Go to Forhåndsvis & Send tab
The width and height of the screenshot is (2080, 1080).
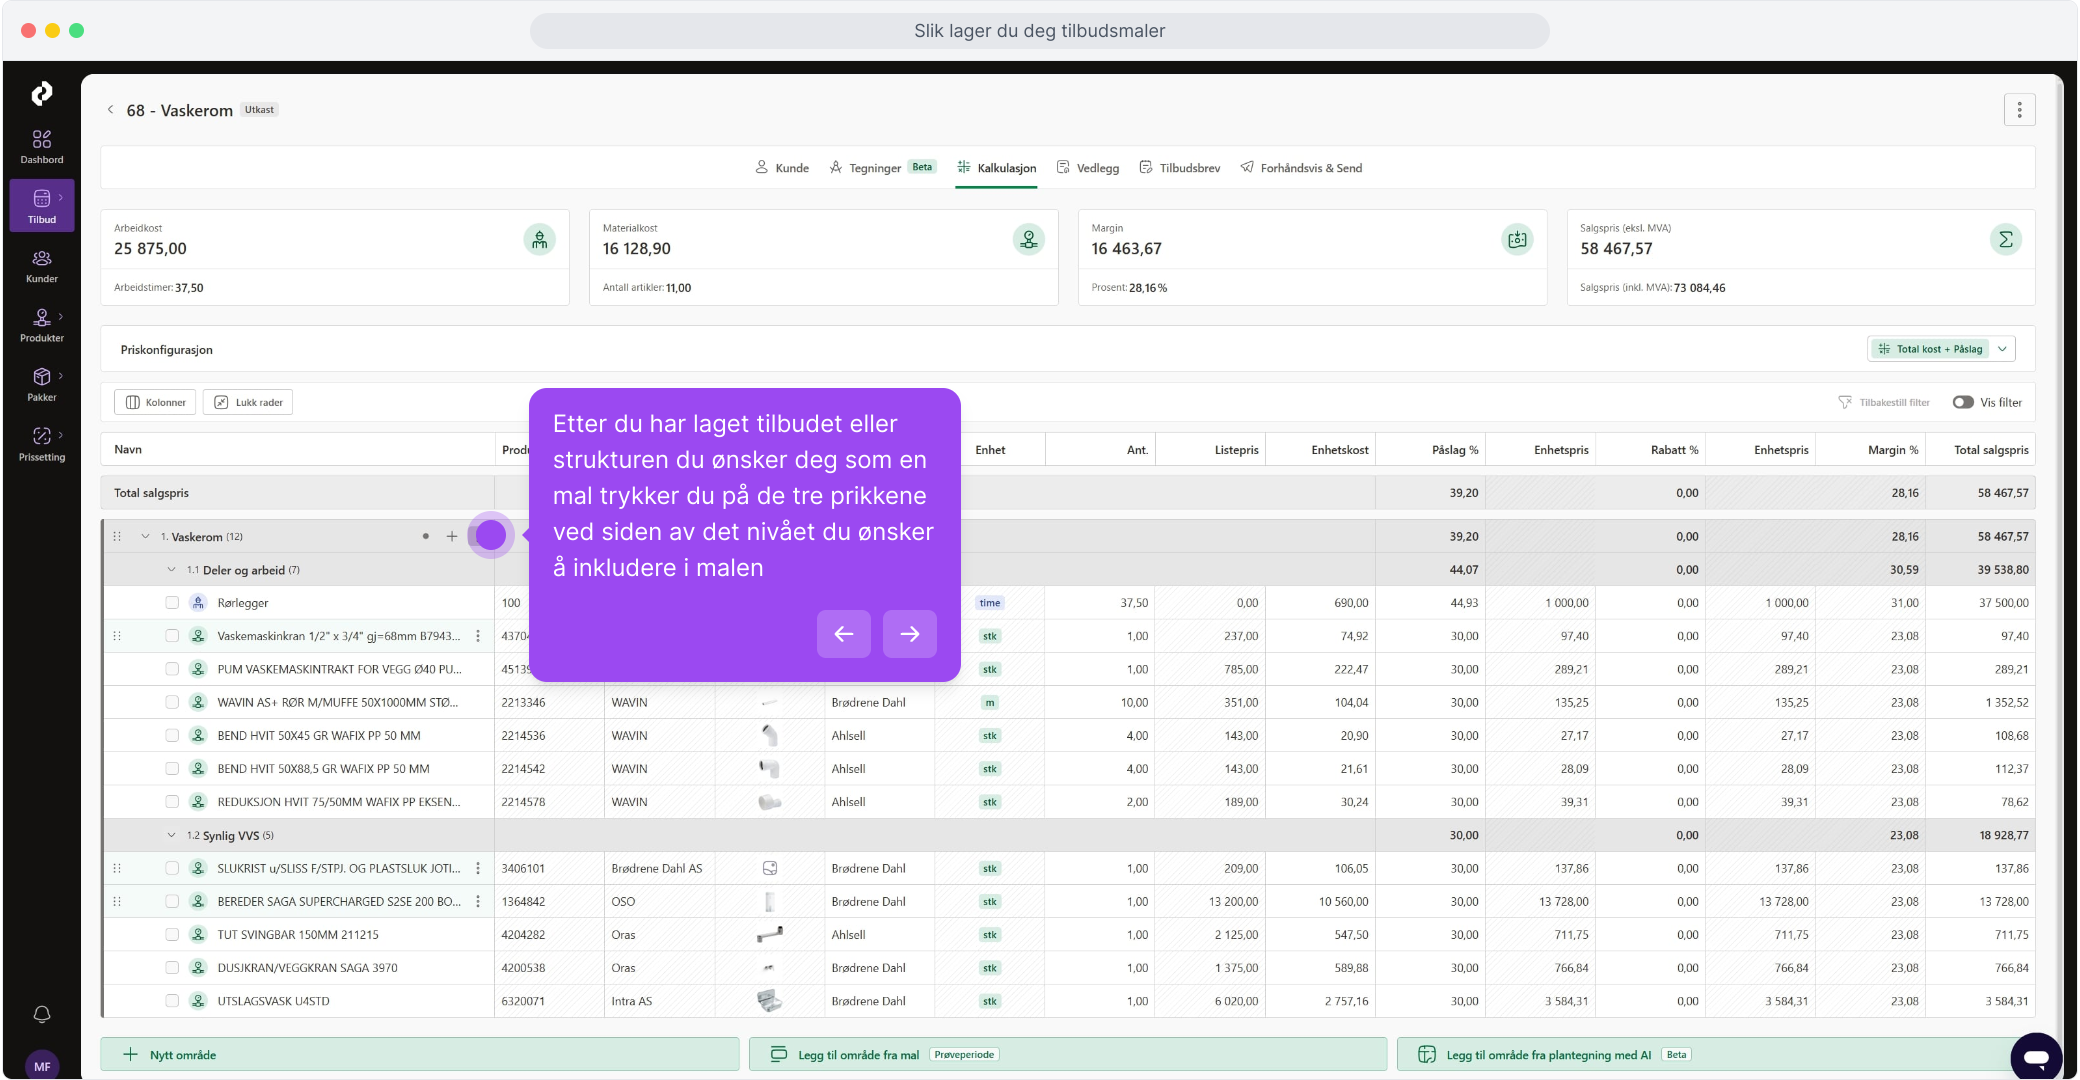[x=1301, y=168]
